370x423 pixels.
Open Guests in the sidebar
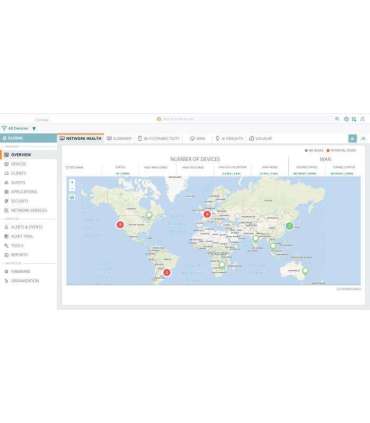point(18,183)
